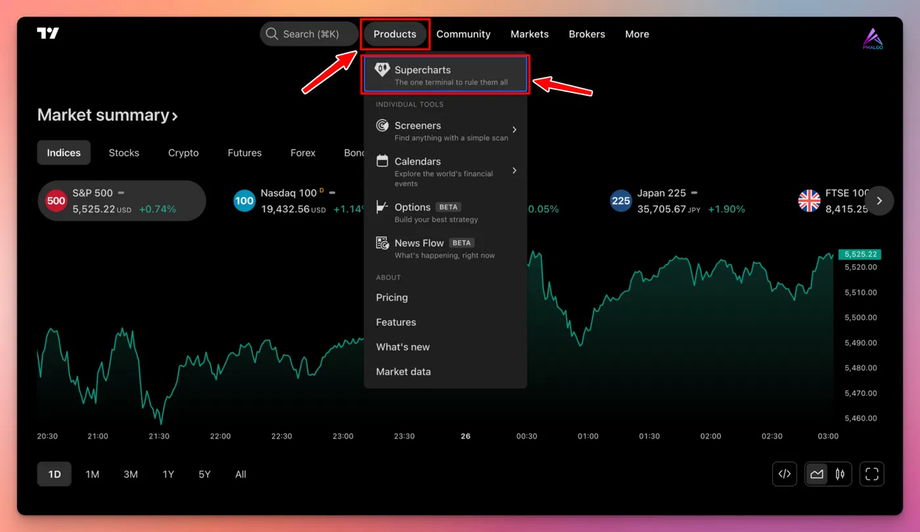This screenshot has width=920, height=532.
Task: Set chart range to 3M
Action: (x=130, y=474)
